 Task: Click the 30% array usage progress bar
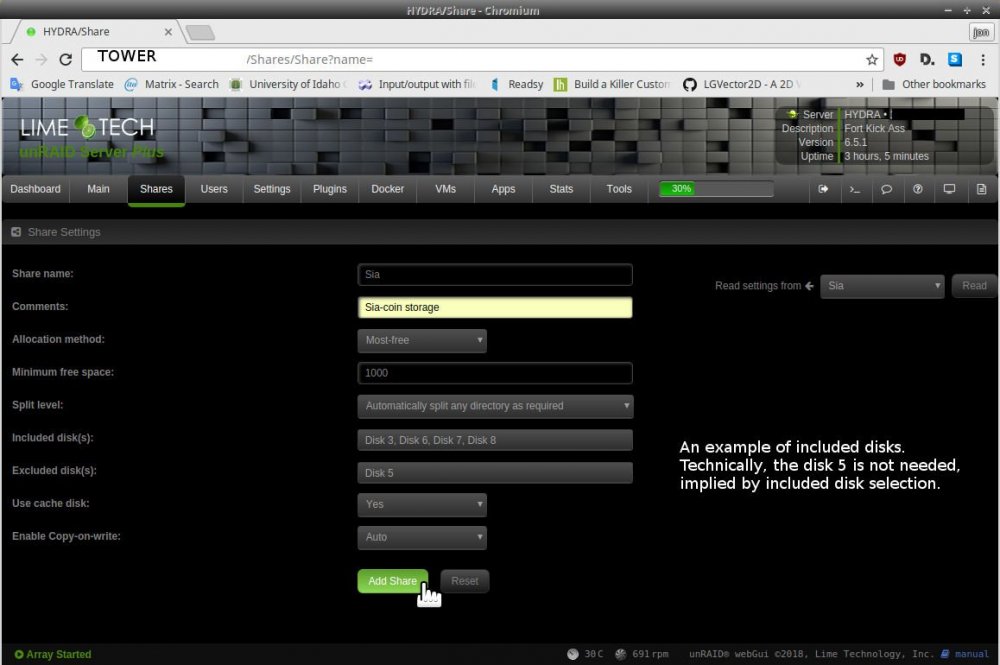[x=716, y=189]
